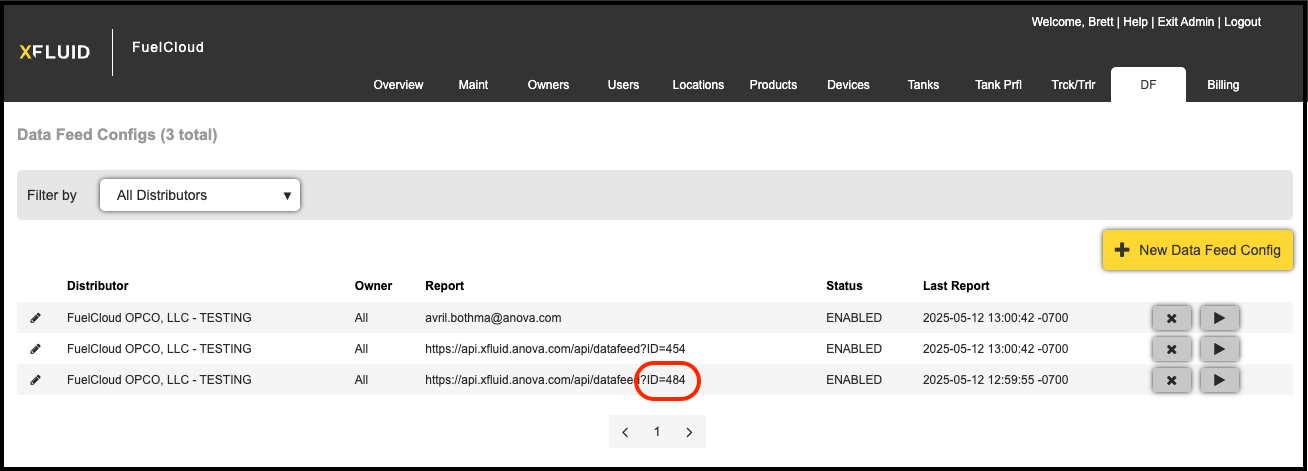Create a New Data Feed Config
Screen dimensions: 1308x471
pos(1198,250)
